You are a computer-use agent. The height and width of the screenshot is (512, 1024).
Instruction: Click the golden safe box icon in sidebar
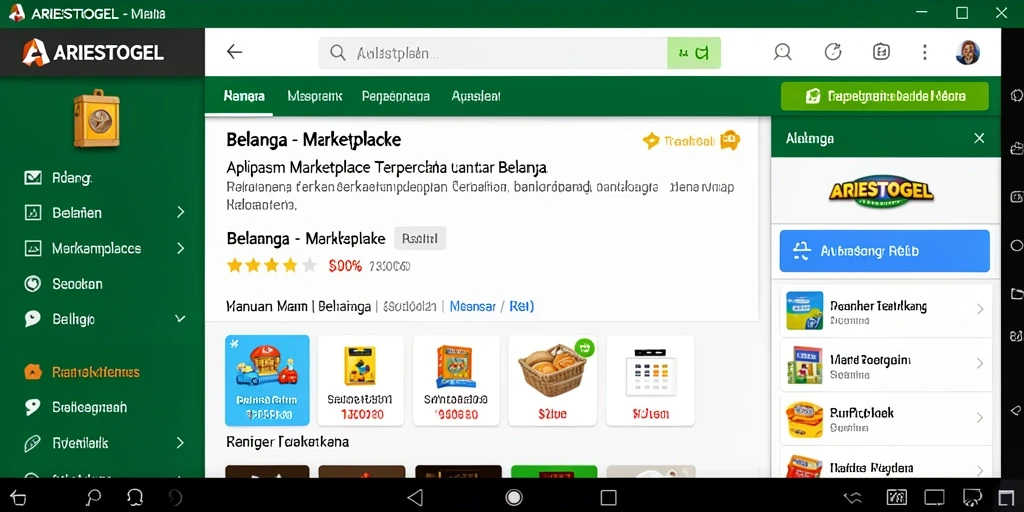(97, 118)
